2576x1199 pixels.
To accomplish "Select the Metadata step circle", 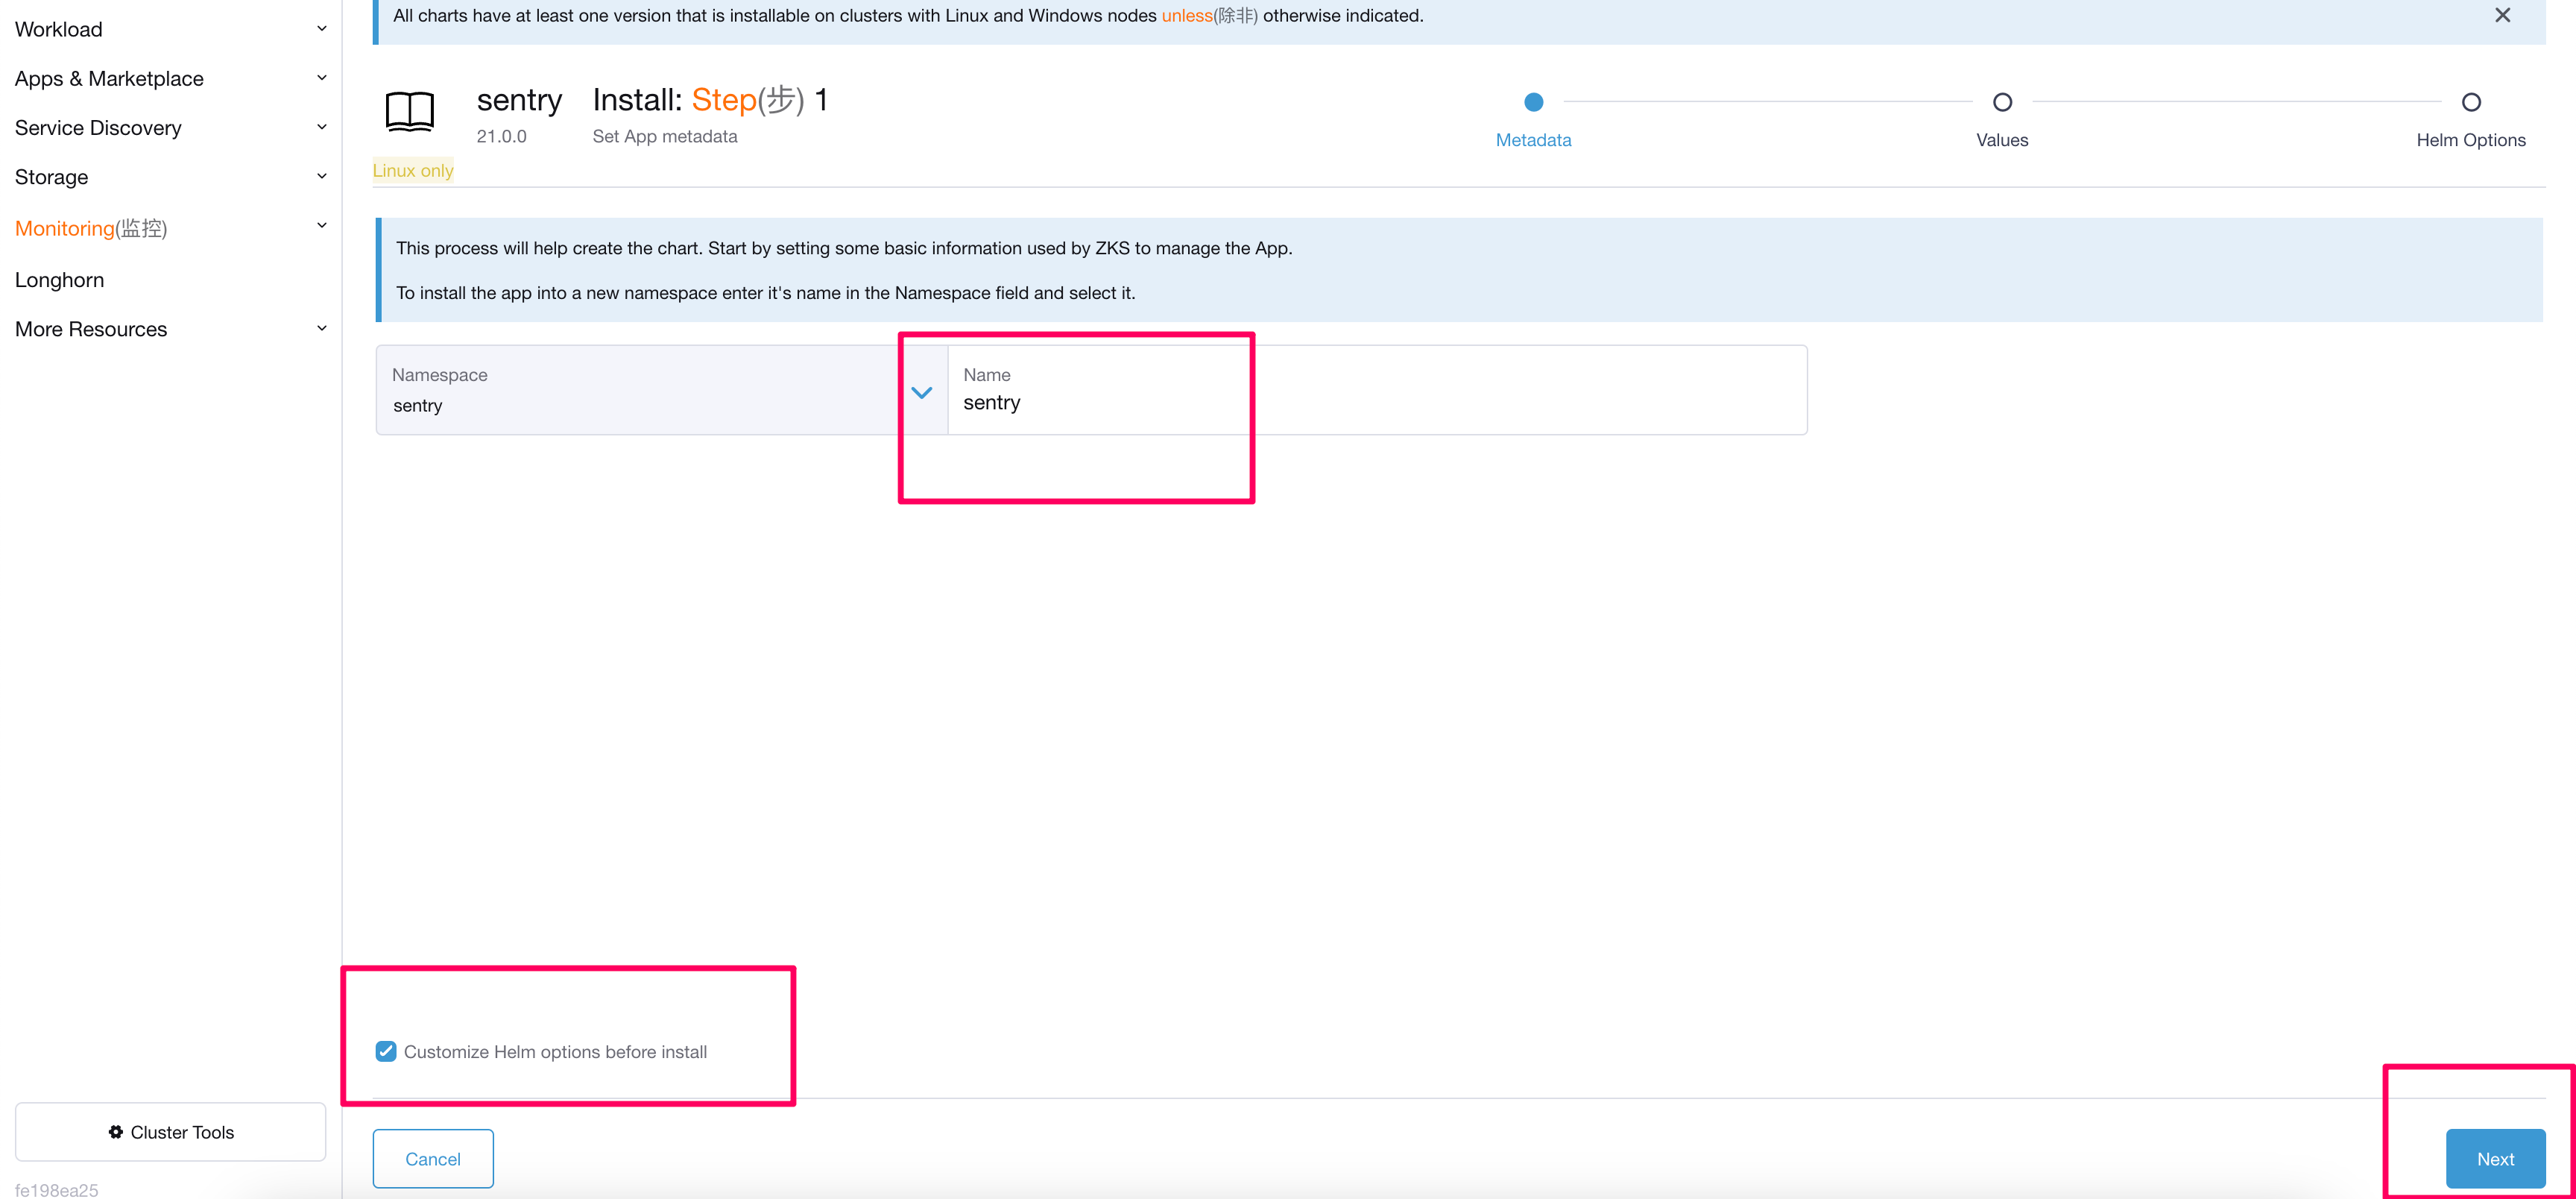I will 1533,102.
